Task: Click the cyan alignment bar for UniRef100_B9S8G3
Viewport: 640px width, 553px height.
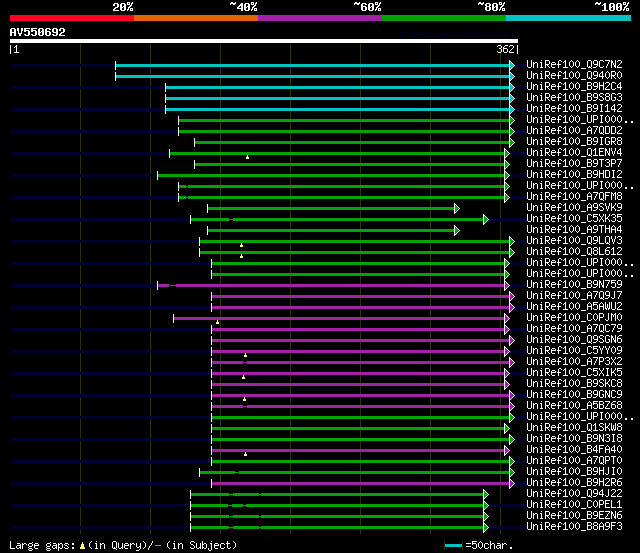Action: 338,98
